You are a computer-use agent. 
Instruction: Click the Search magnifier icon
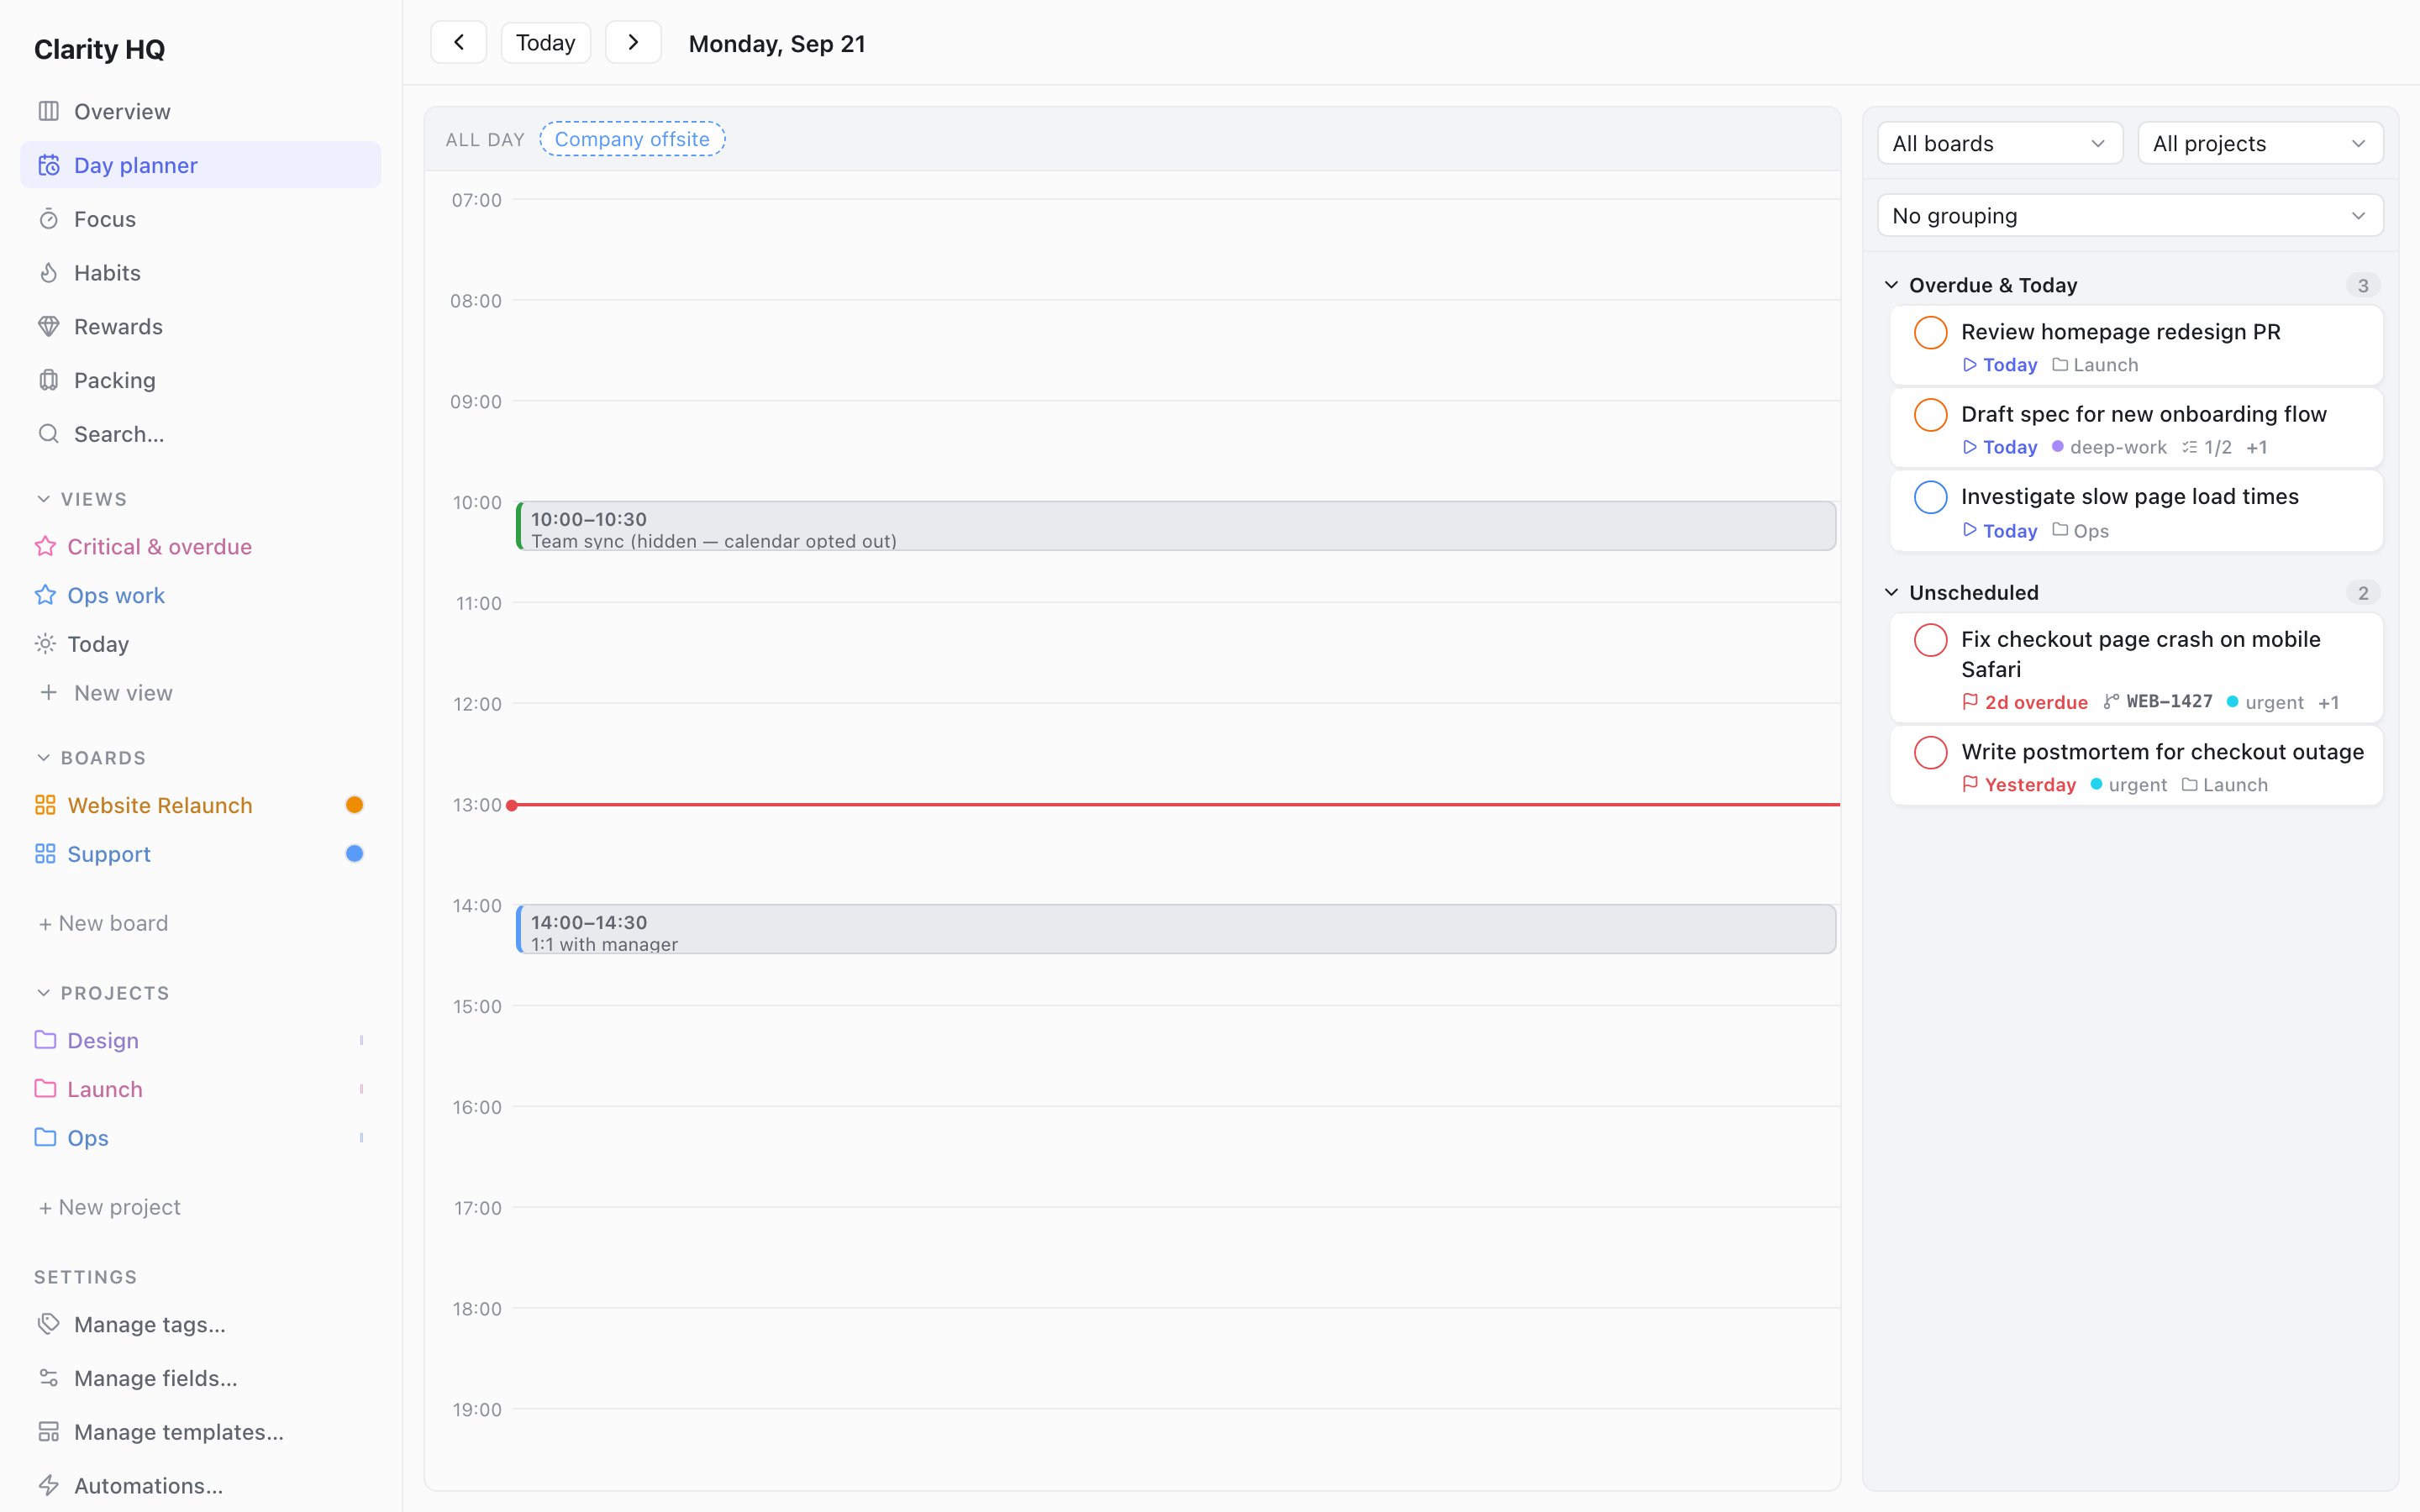pos(48,434)
